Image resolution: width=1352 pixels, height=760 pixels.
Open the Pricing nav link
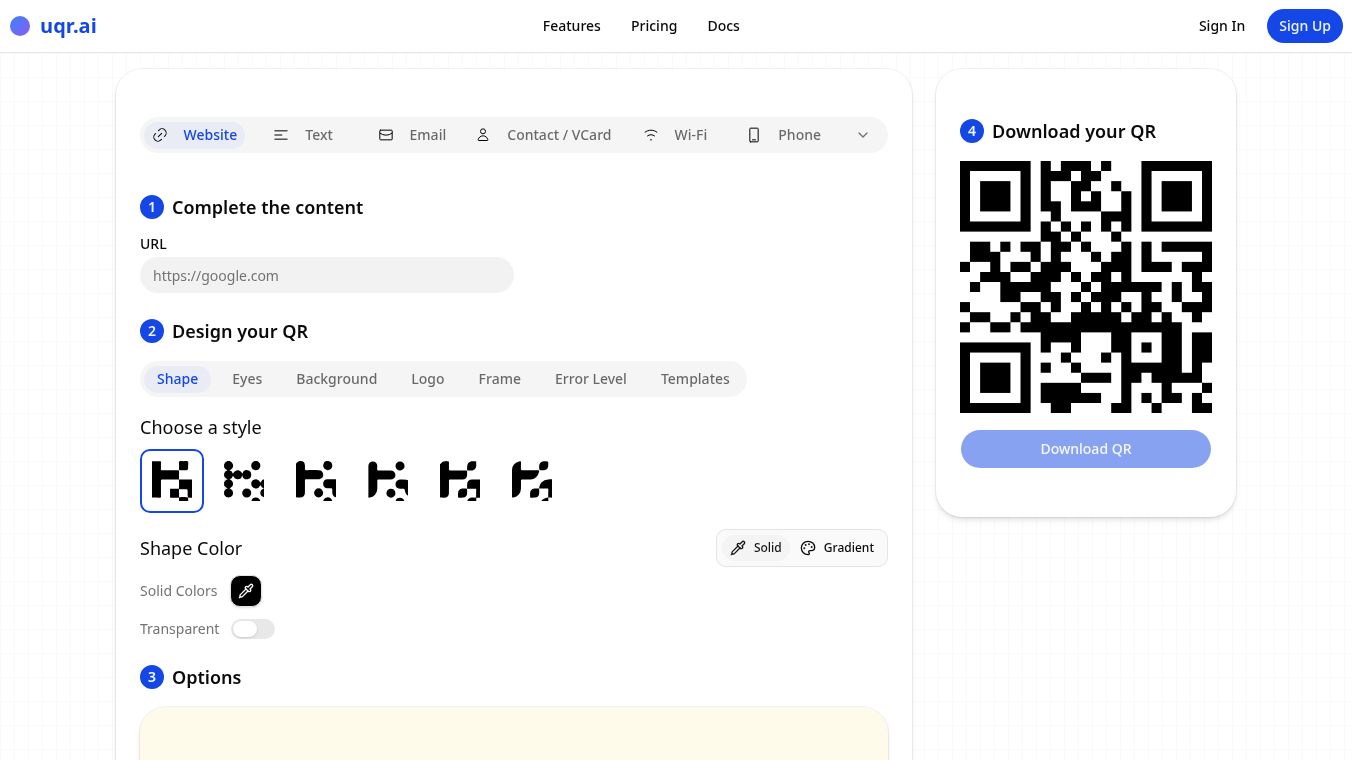point(654,26)
